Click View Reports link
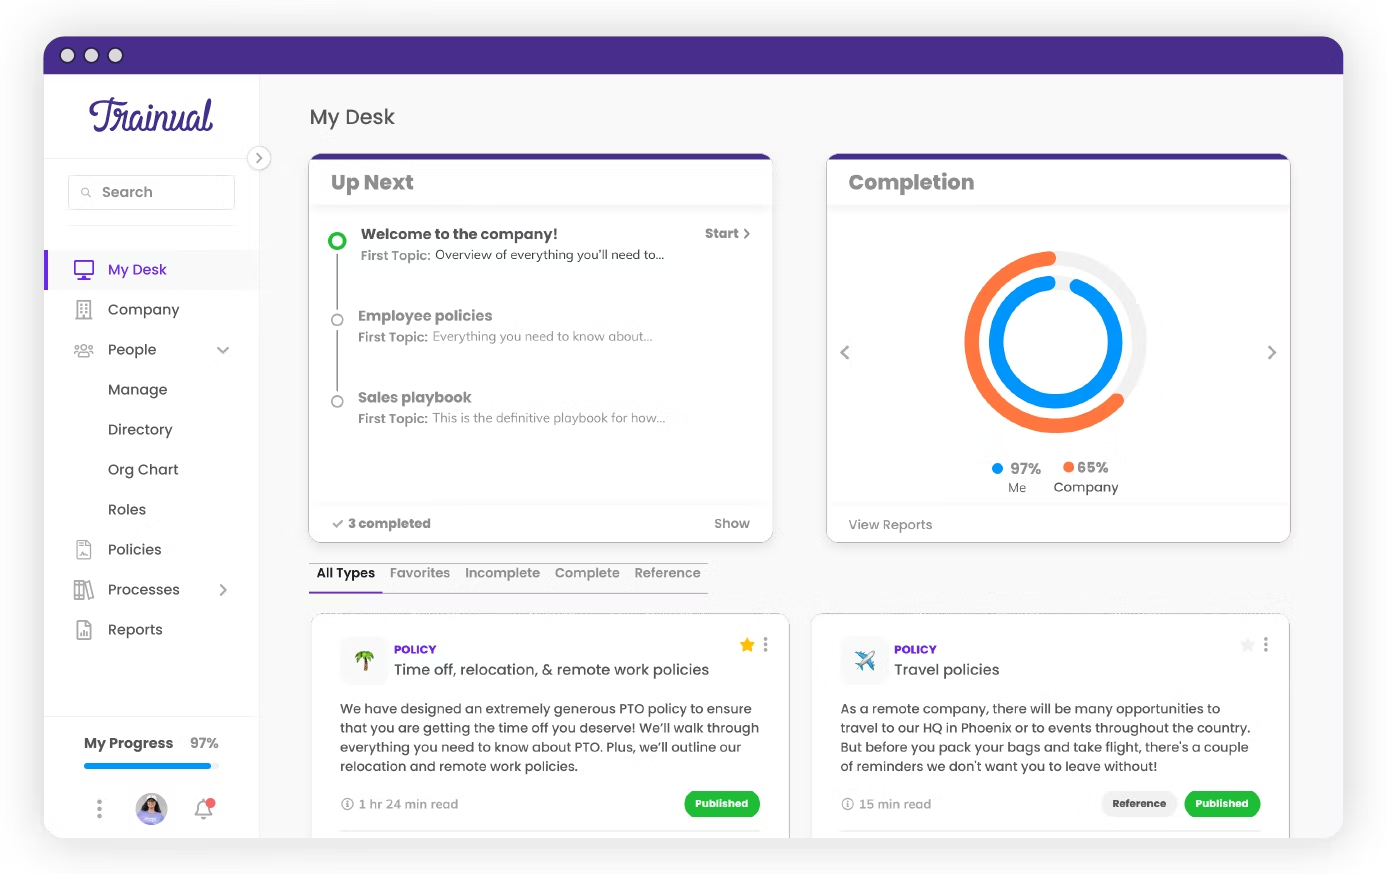Screen dimensions: 1387x874 [x=890, y=525]
